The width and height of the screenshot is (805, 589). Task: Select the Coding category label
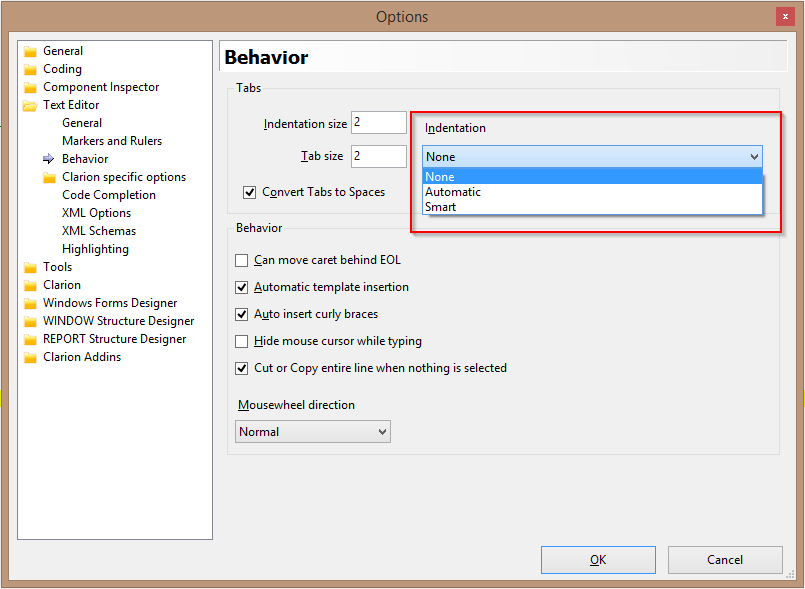62,69
